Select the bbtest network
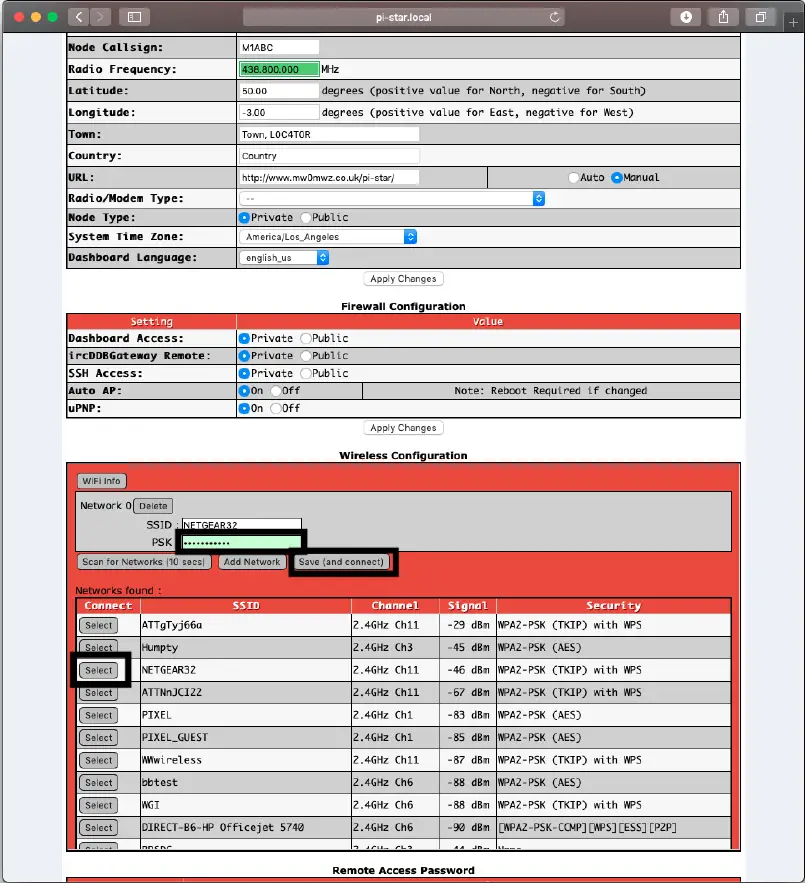Viewport: 805px width, 883px height. pyautogui.click(x=99, y=783)
